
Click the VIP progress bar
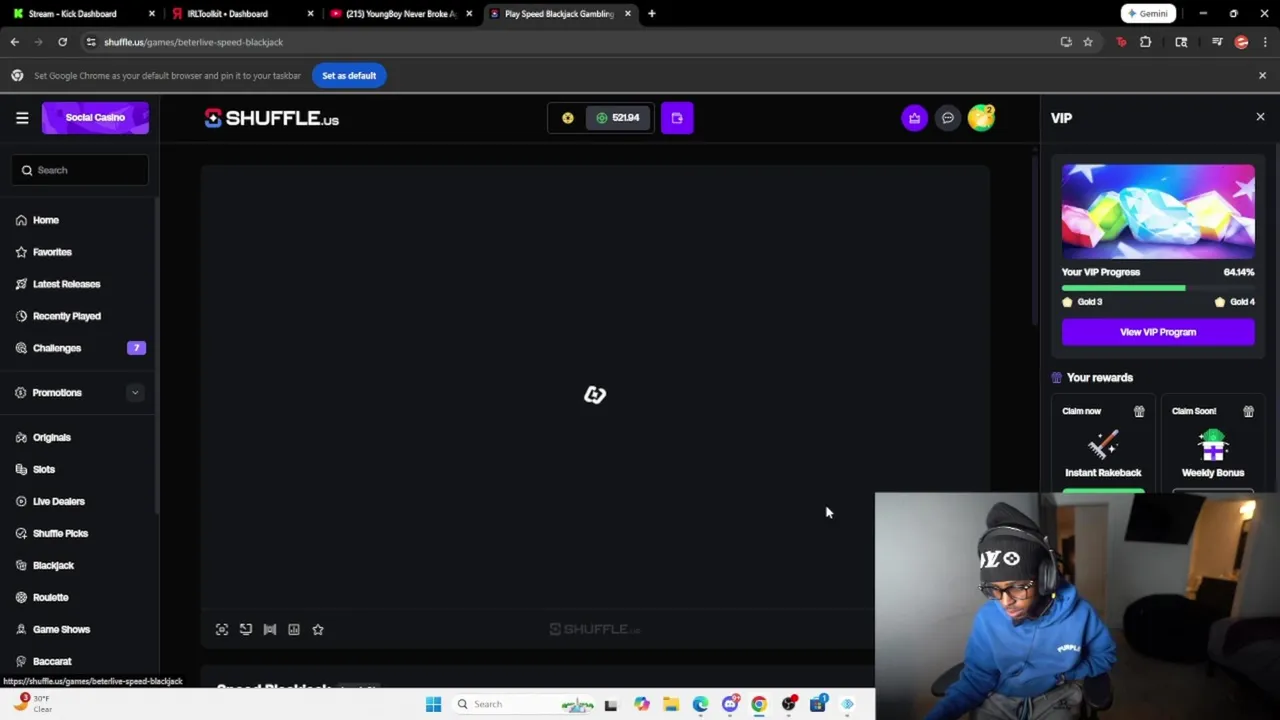1158,288
